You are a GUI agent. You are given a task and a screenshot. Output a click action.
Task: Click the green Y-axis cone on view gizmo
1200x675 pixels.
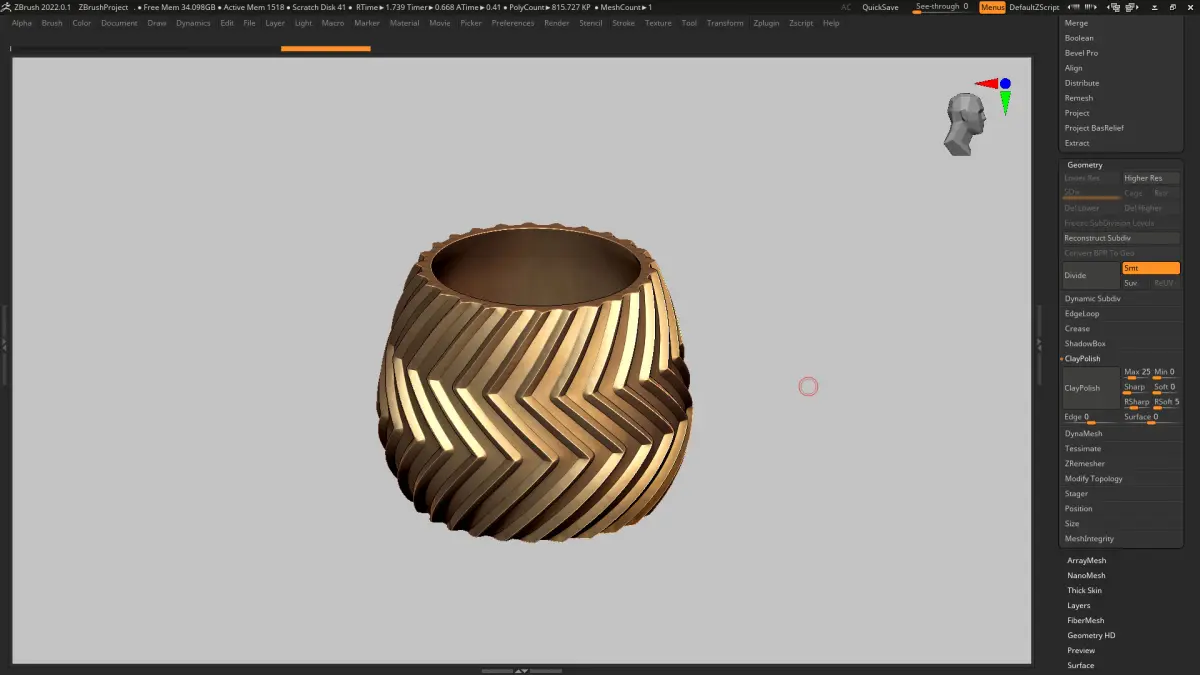click(x=1005, y=102)
